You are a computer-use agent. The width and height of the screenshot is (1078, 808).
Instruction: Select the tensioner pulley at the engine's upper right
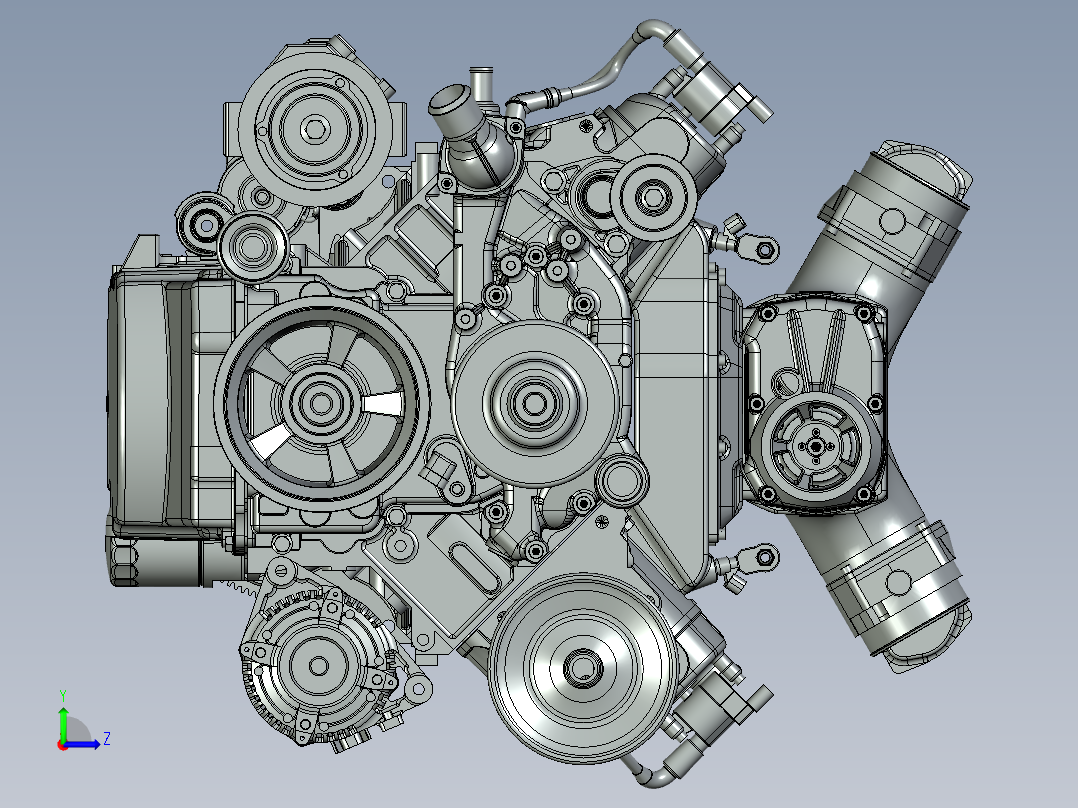pos(653,197)
